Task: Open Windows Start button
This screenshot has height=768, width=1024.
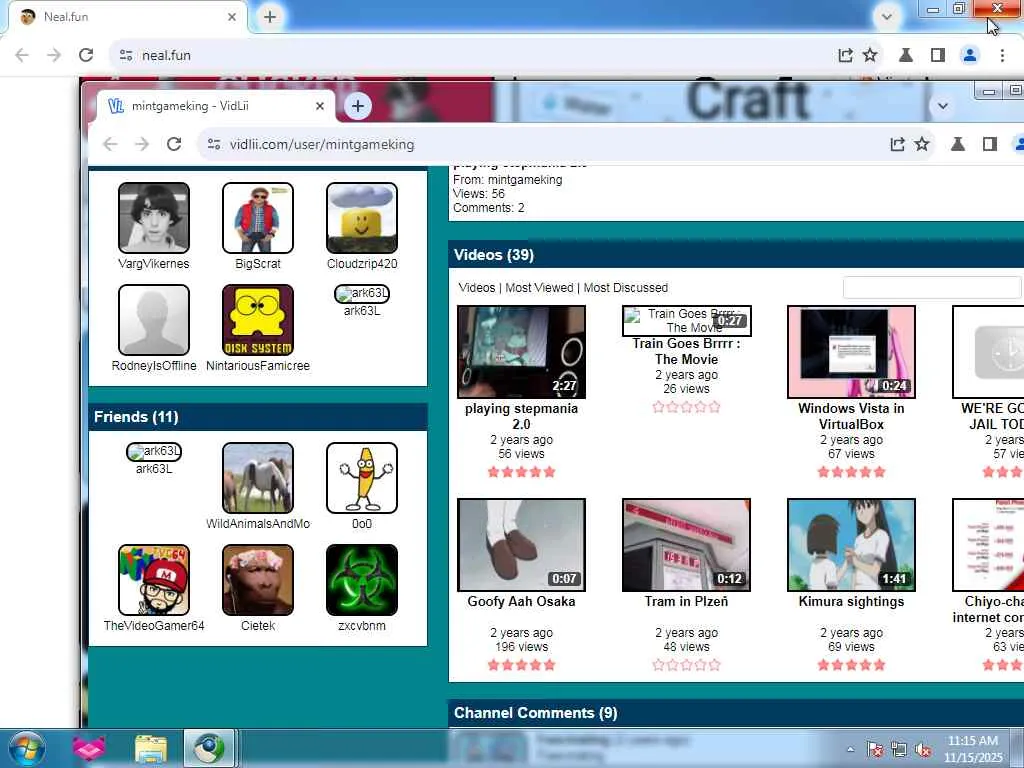Action: (x=27, y=748)
